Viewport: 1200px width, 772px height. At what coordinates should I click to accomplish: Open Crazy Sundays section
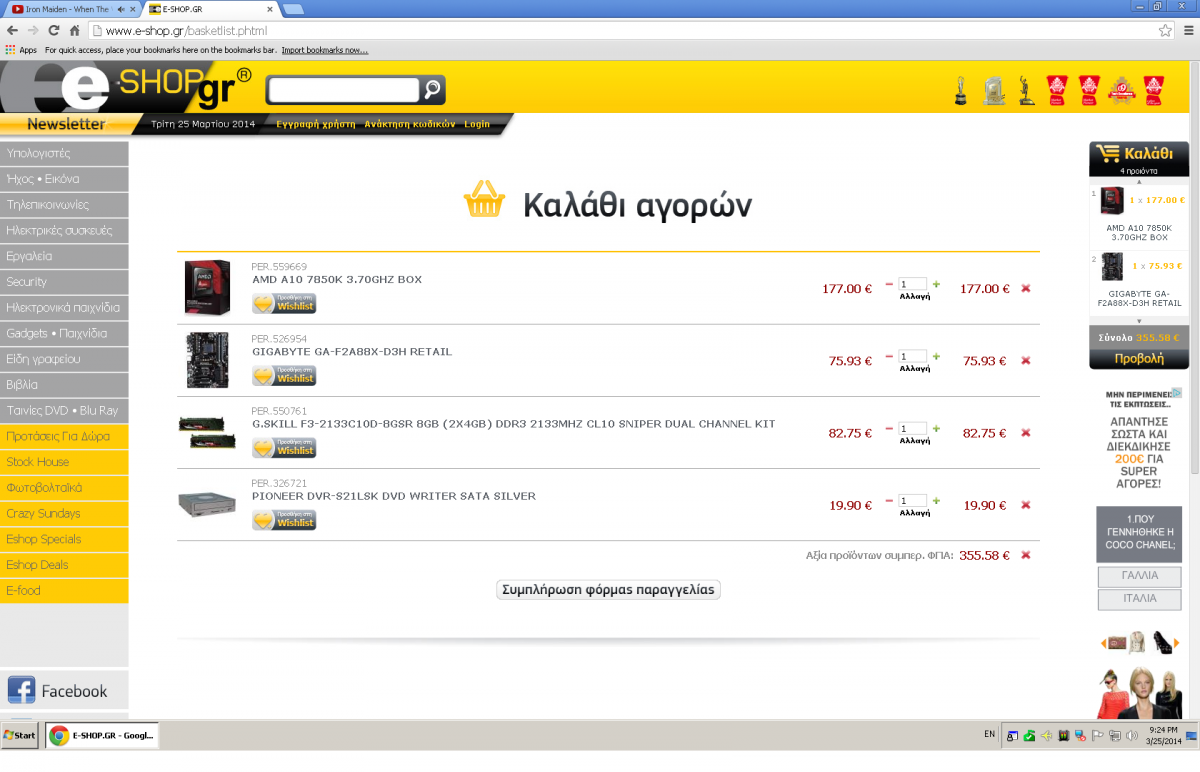click(64, 513)
